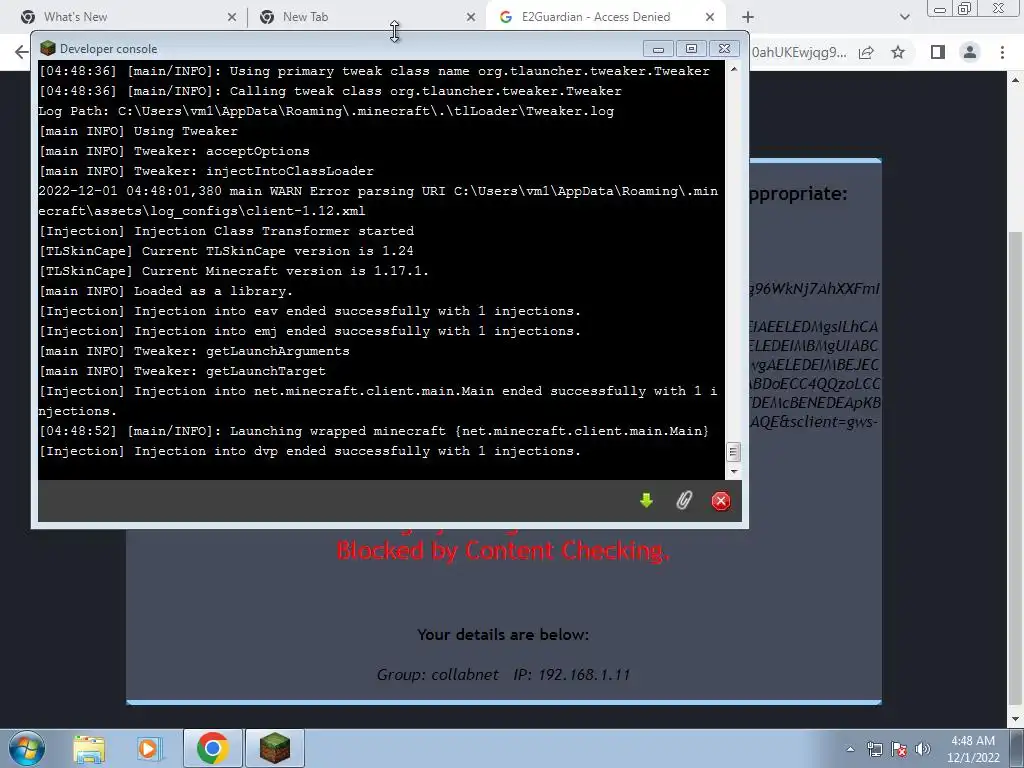Close the Developer console window
1024x768 pixels.
(x=724, y=48)
